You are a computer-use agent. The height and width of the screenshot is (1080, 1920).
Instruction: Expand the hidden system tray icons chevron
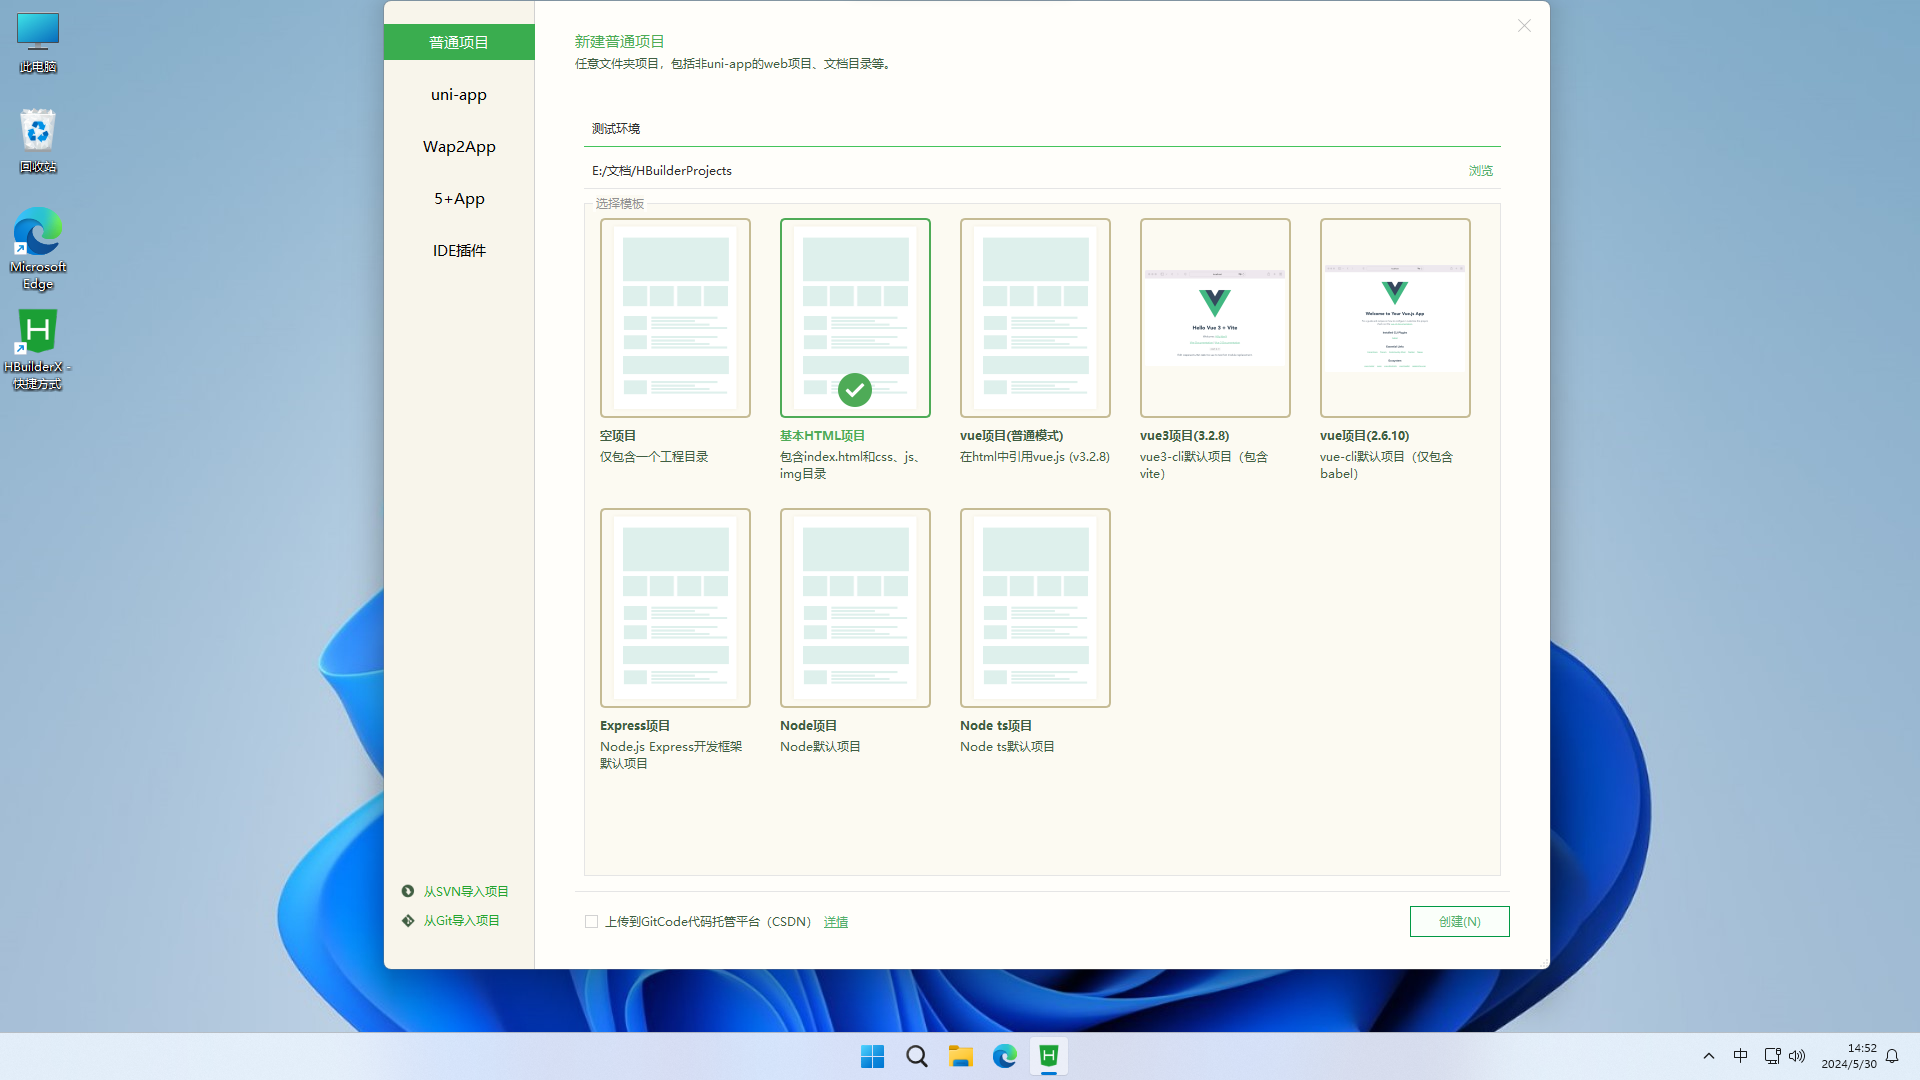(x=1708, y=1056)
